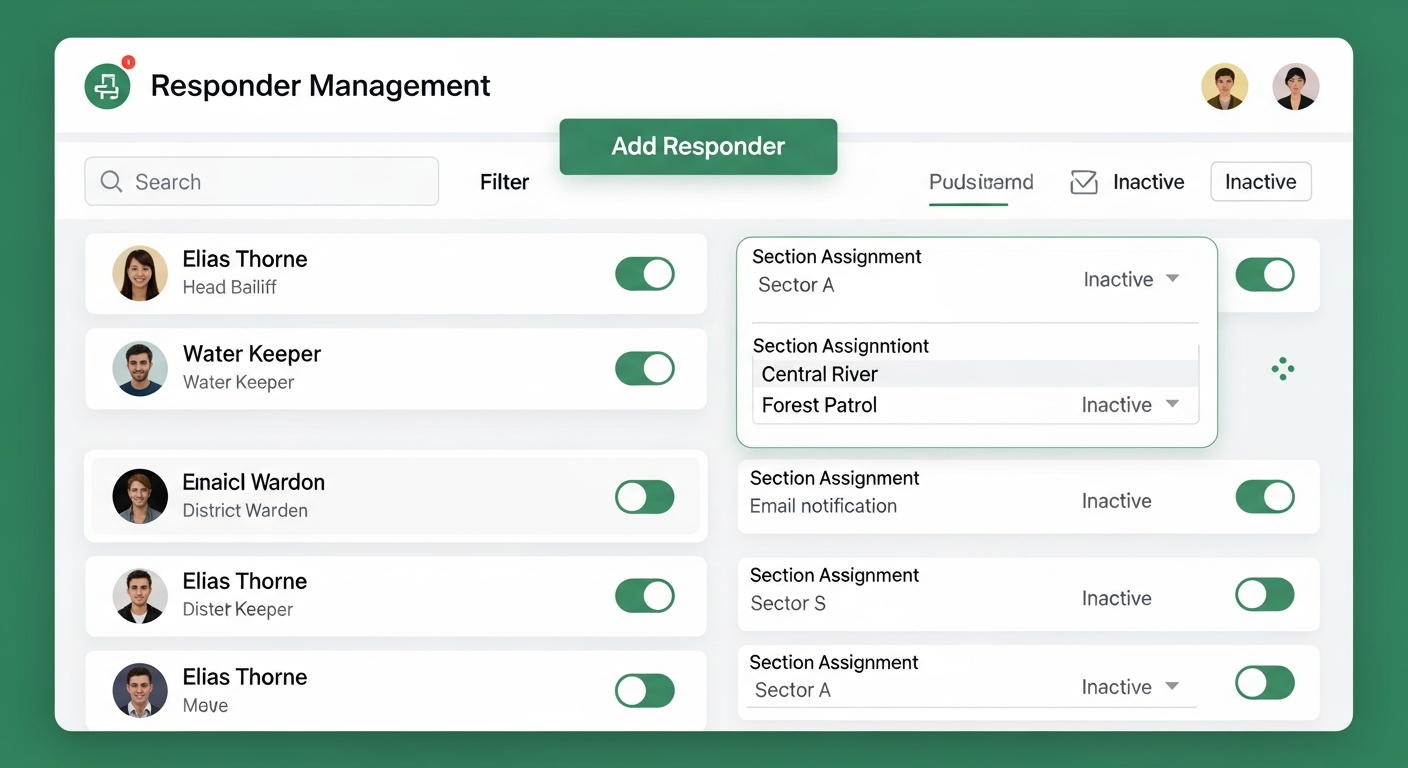Screen dimensions: 1408x768
Task: Select the avatar beside Dister Keeper
Action: click(x=140, y=595)
